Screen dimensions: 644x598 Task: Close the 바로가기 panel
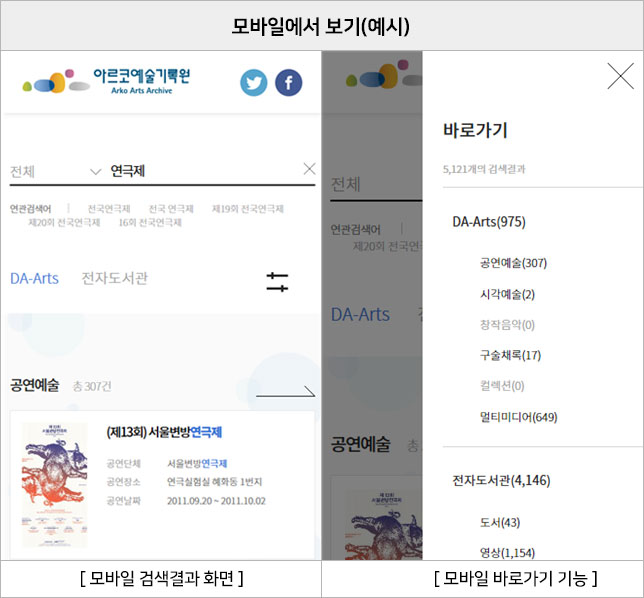(x=621, y=76)
